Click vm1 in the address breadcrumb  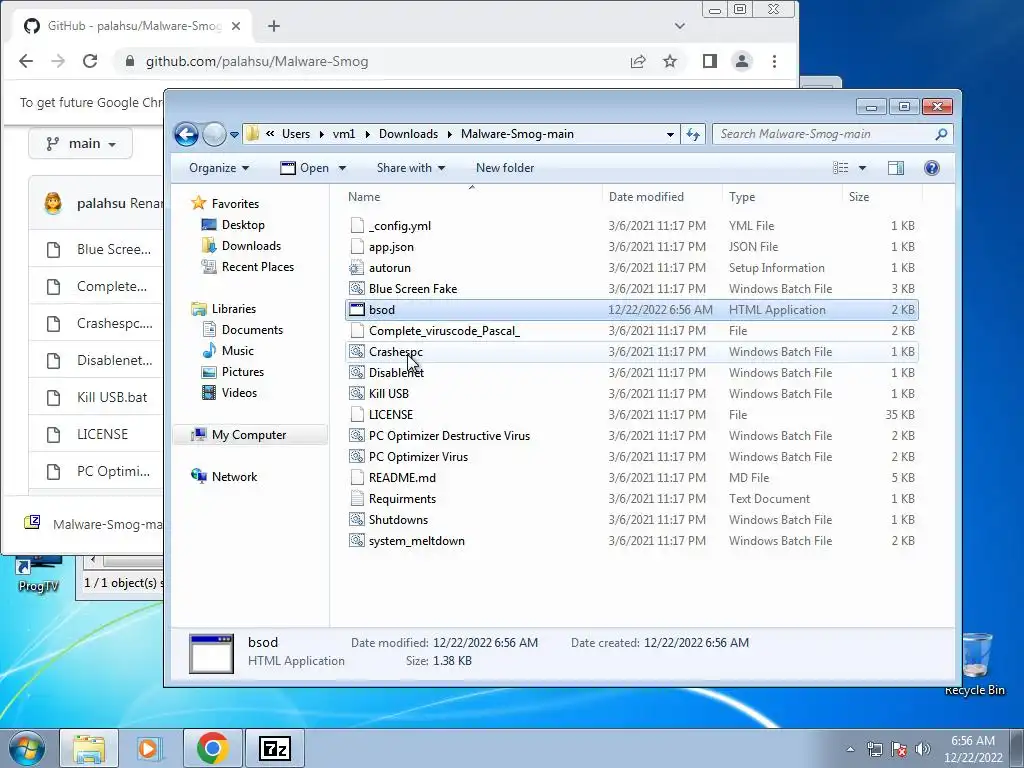(x=344, y=134)
